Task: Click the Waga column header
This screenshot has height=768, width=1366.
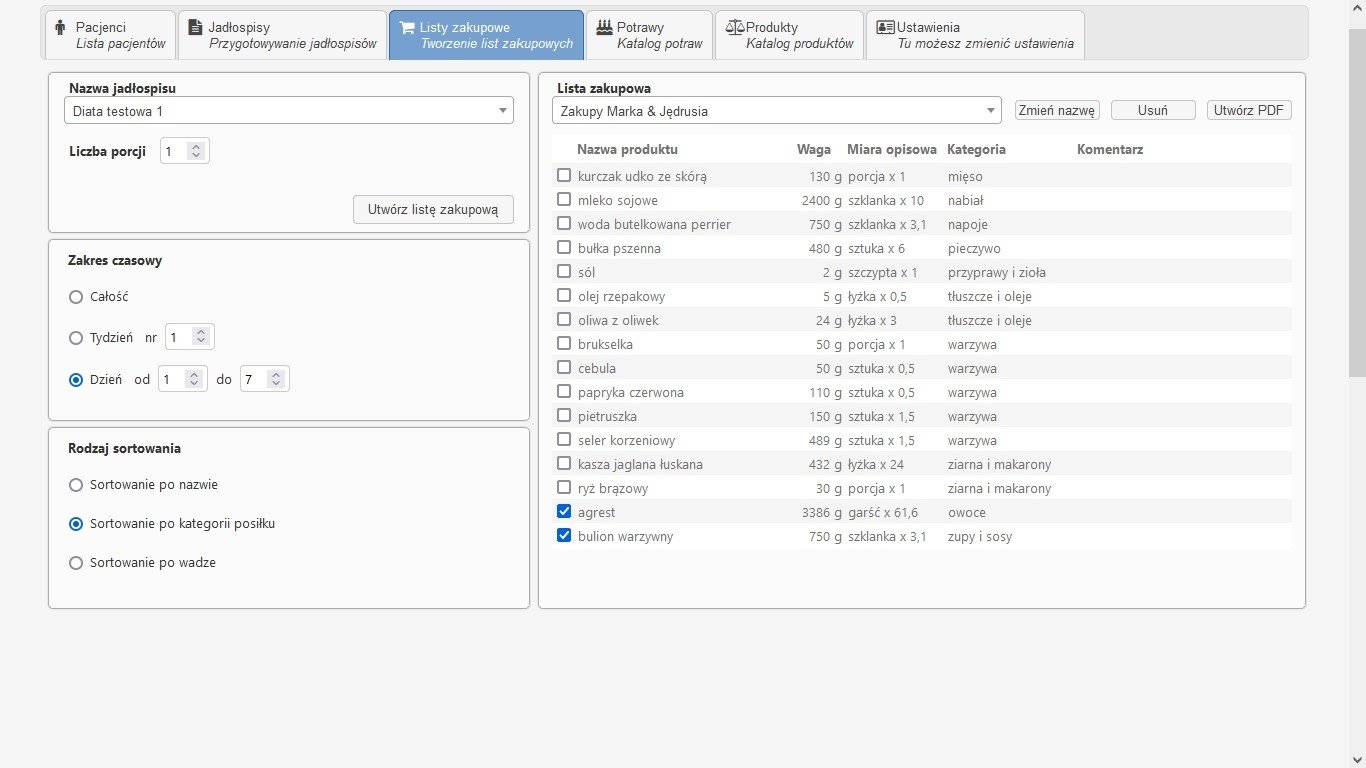Action: tap(814, 149)
